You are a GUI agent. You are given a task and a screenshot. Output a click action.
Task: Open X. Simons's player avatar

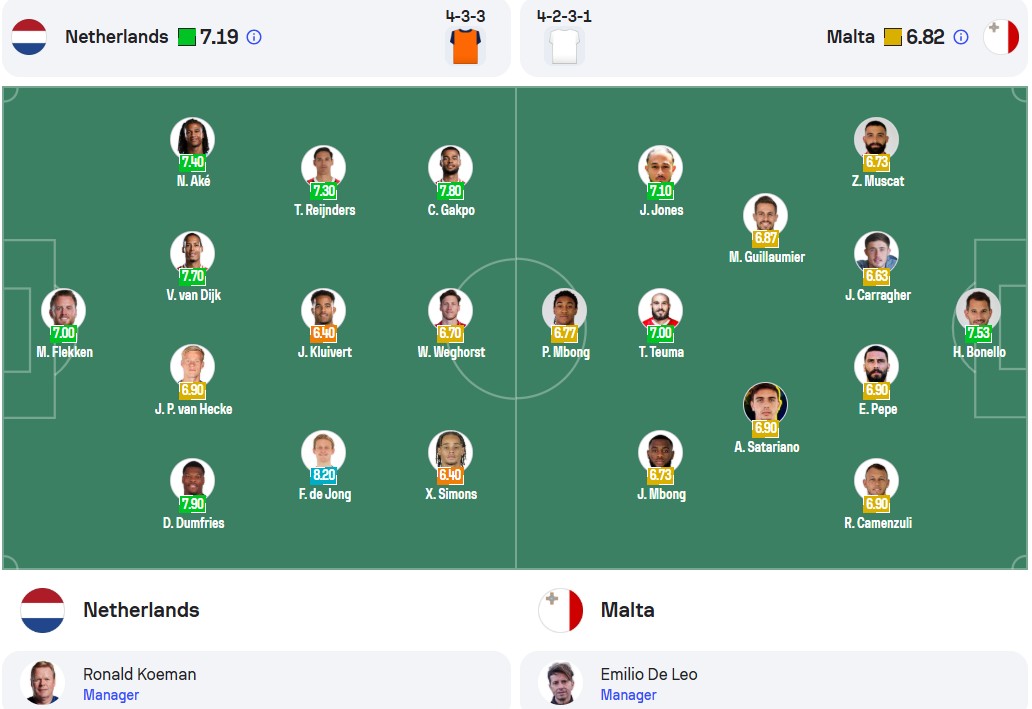click(450, 452)
